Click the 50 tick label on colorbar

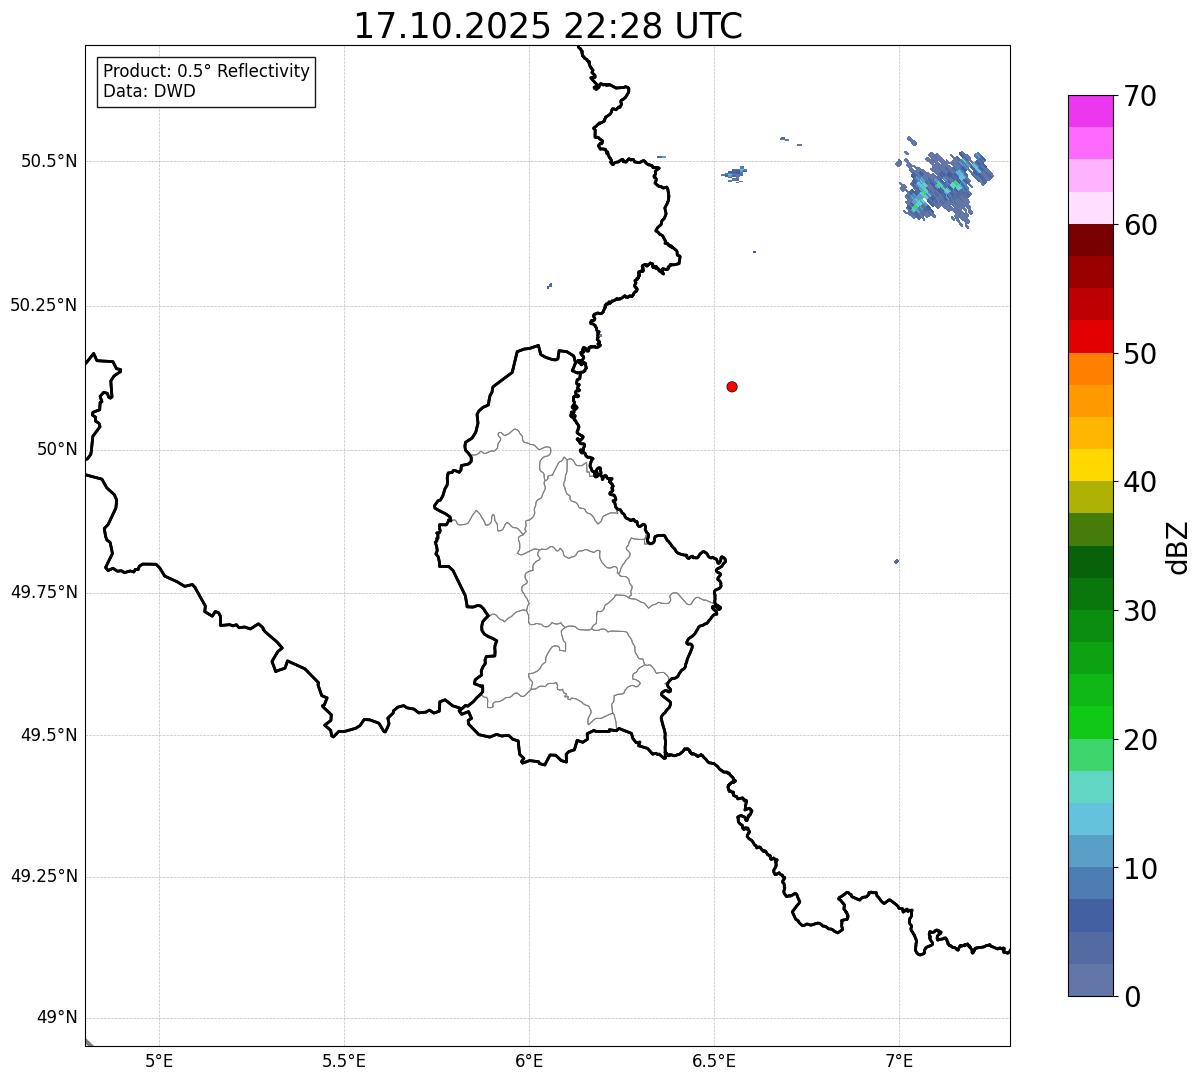coord(1140,354)
